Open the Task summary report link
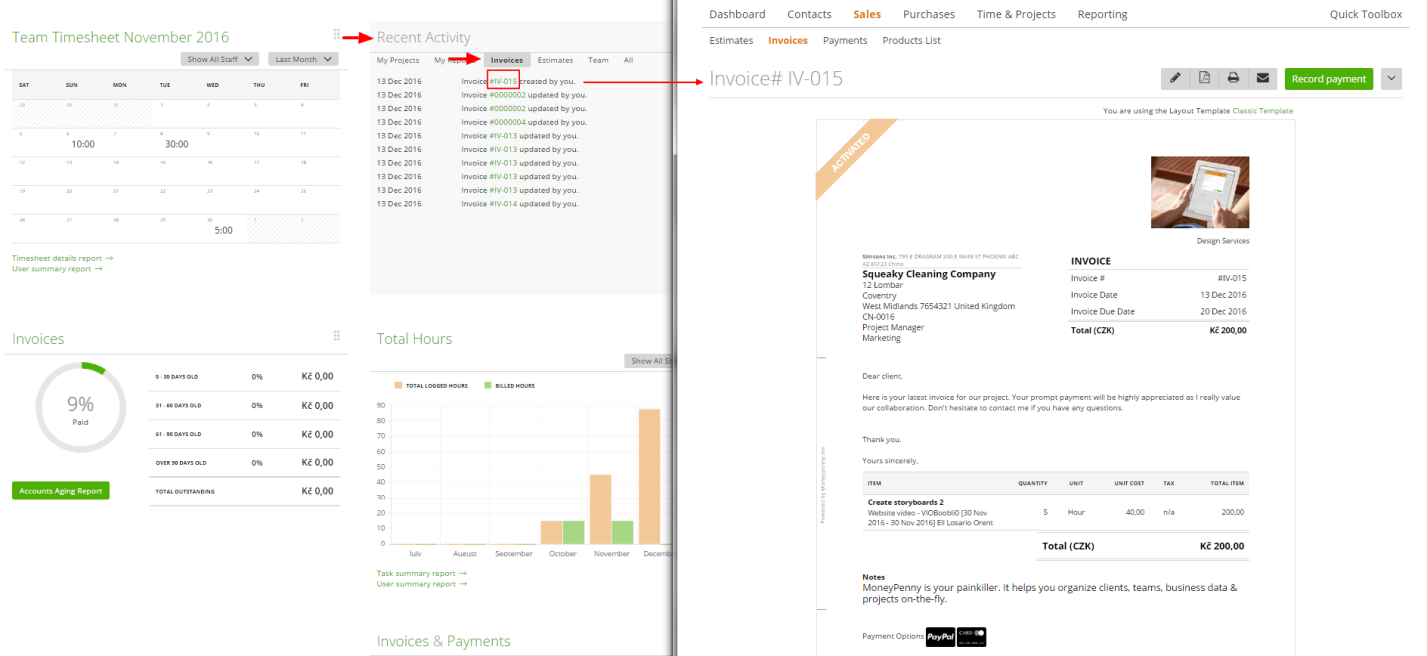 pos(421,573)
